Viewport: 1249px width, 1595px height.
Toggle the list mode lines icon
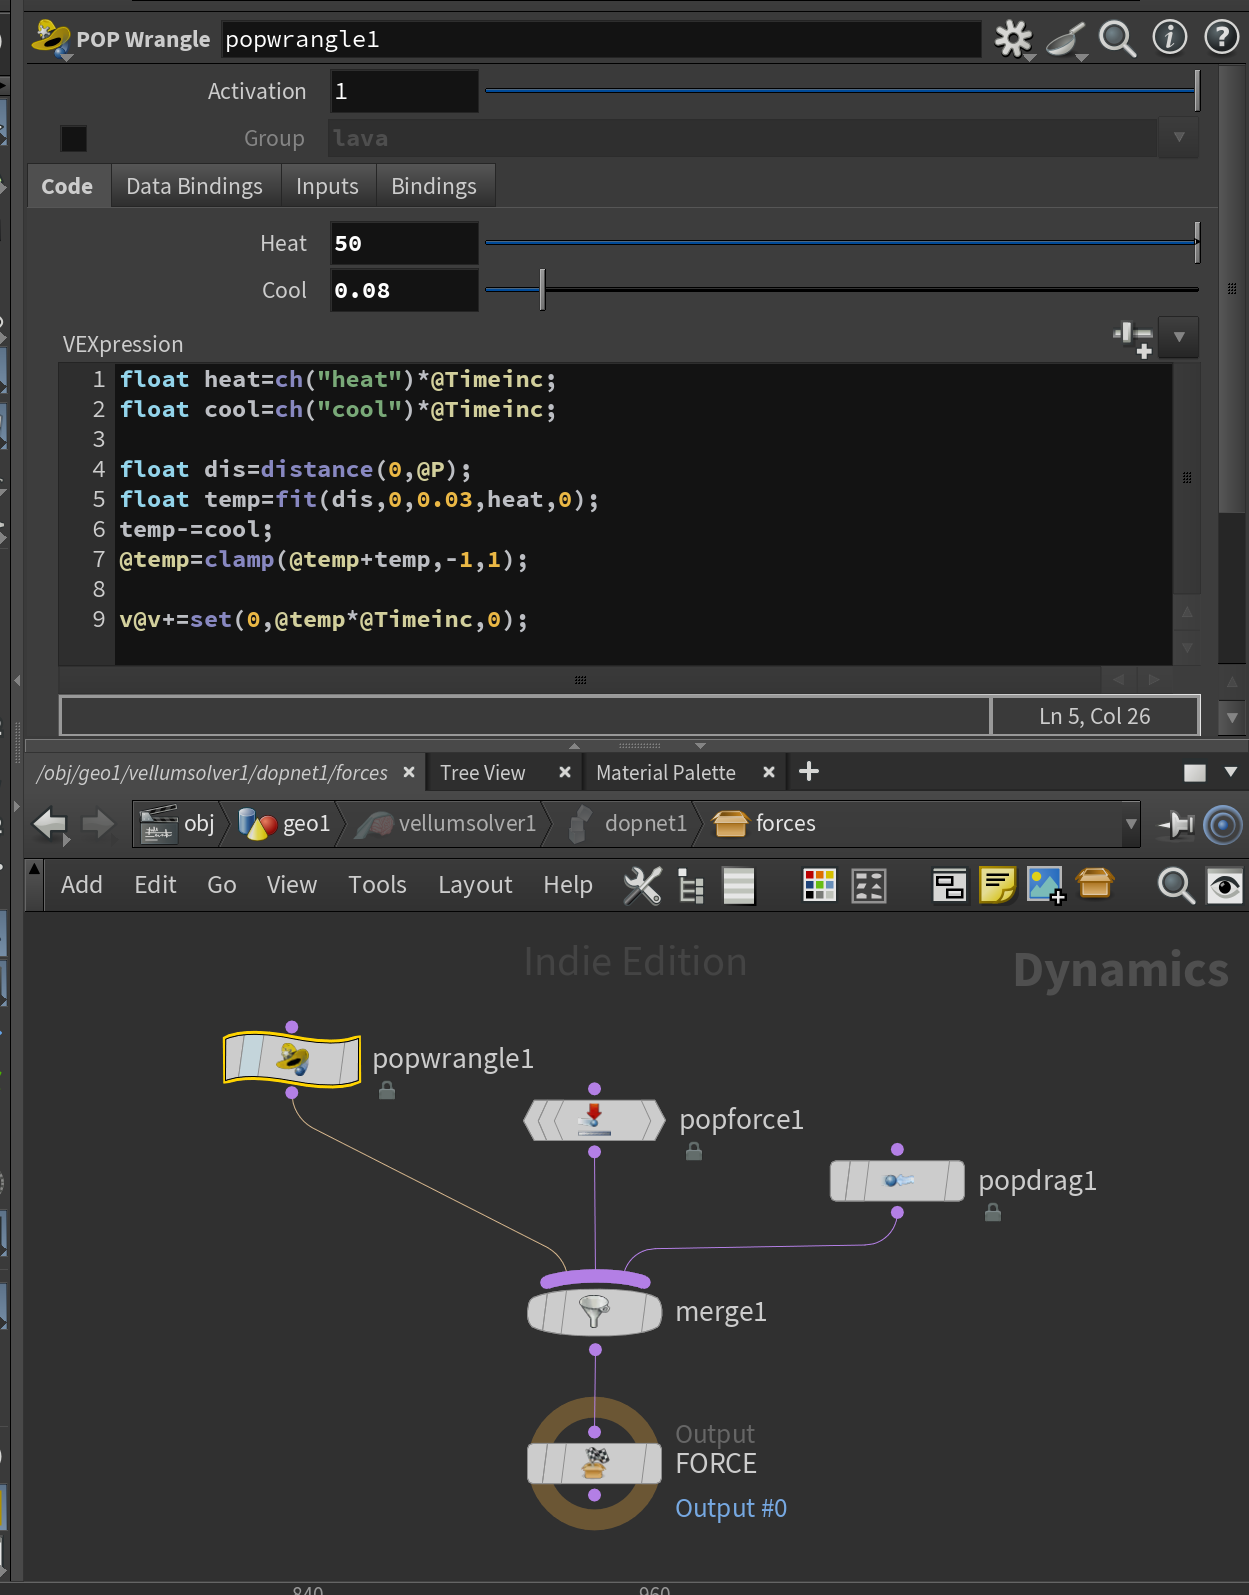point(738,886)
